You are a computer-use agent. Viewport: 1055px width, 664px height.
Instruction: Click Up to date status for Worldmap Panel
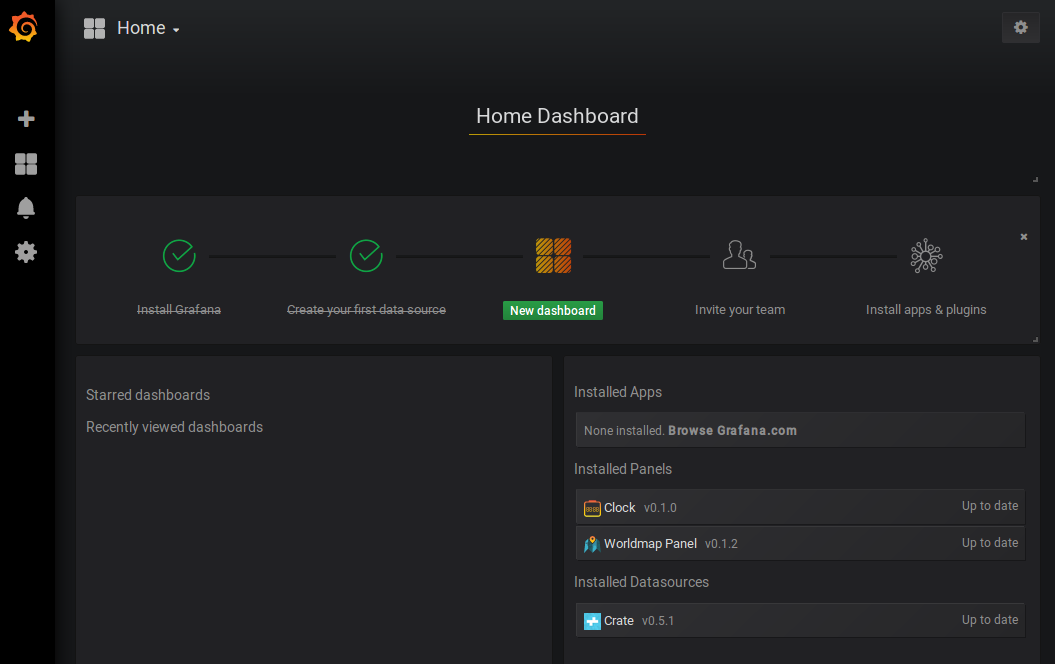[990, 542]
